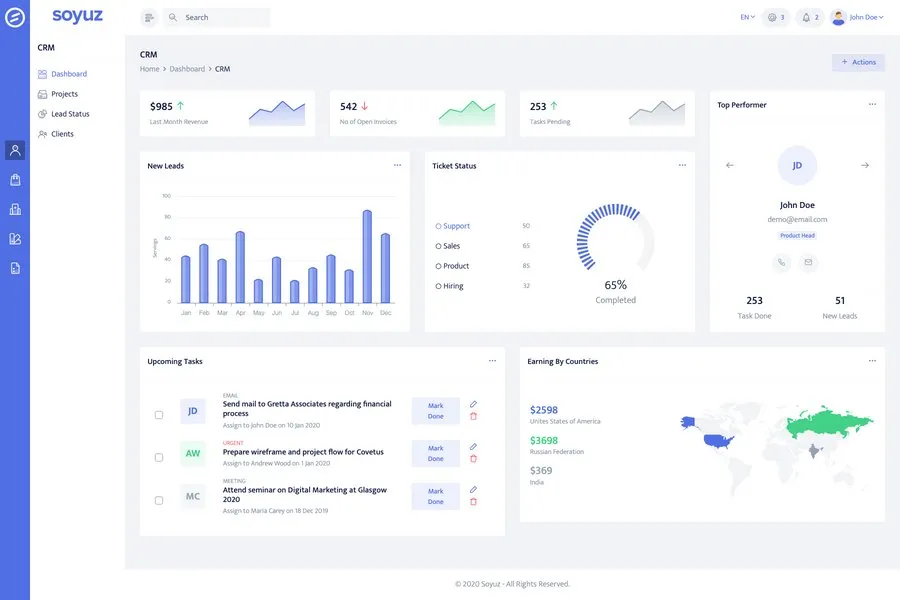This screenshot has width=900, height=600.
Task: Expand the John Doe user menu
Action: (857, 17)
